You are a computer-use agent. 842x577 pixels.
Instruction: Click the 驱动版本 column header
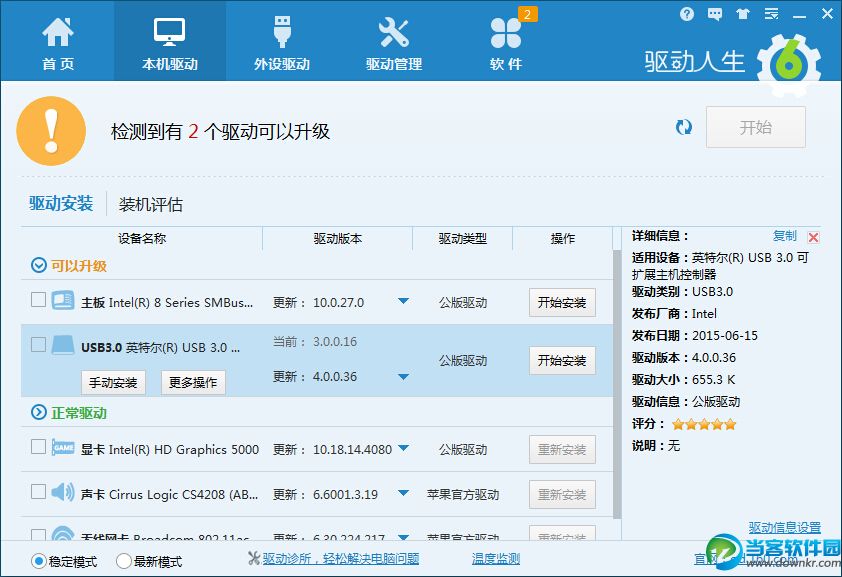tap(337, 238)
